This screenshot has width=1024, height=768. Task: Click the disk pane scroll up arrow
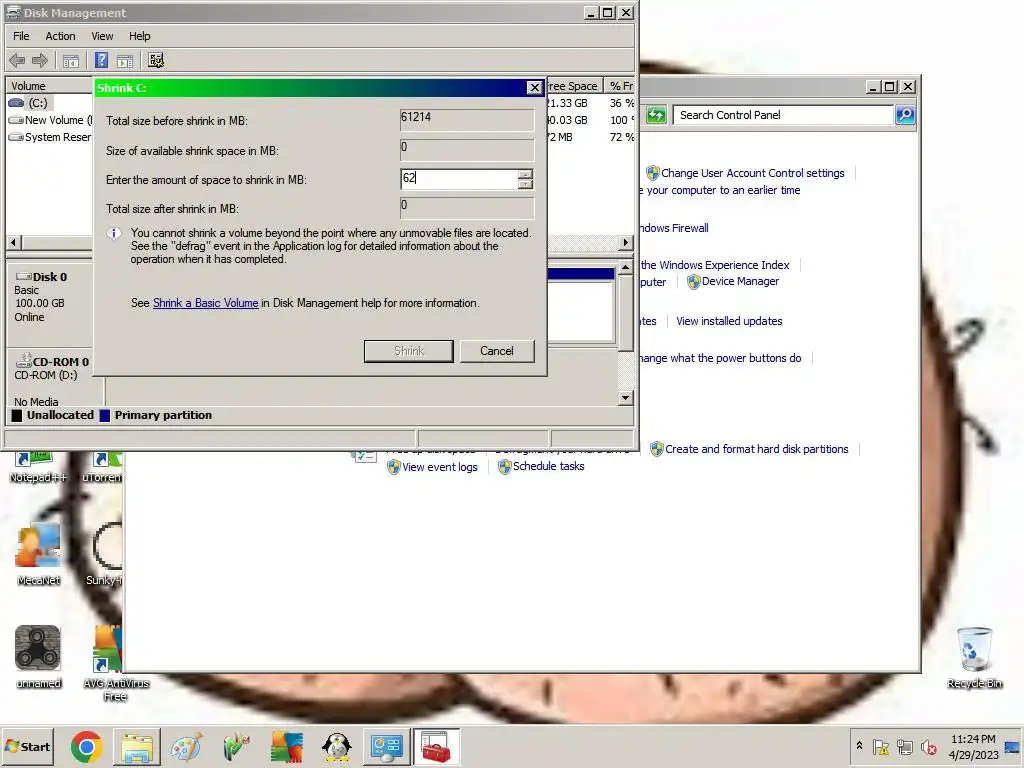click(626, 266)
